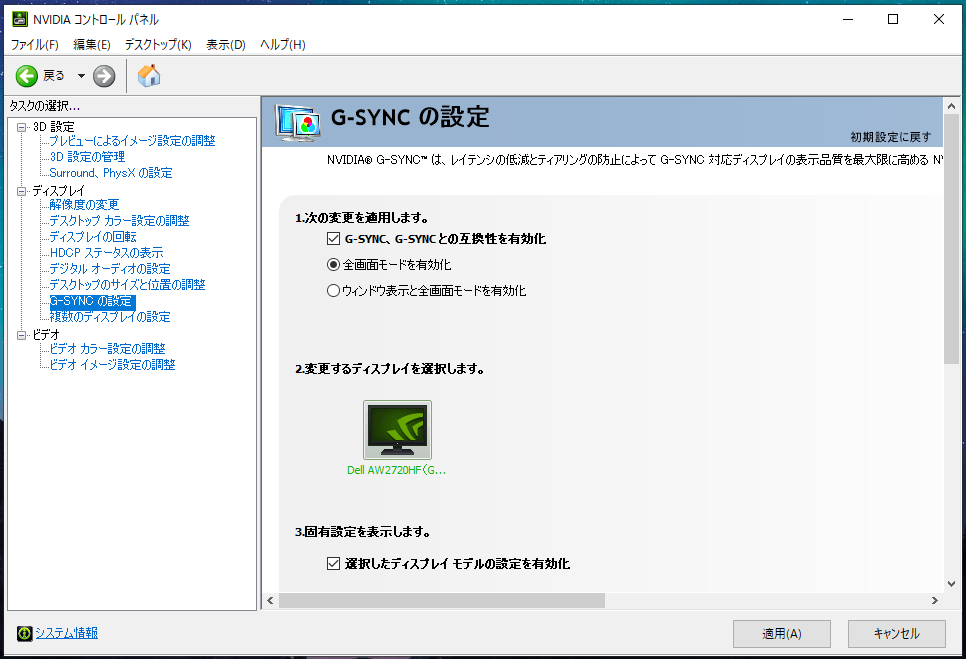The width and height of the screenshot is (966, 659).
Task: Click the G-SYNC header monitor icon
Action: pyautogui.click(x=299, y=123)
